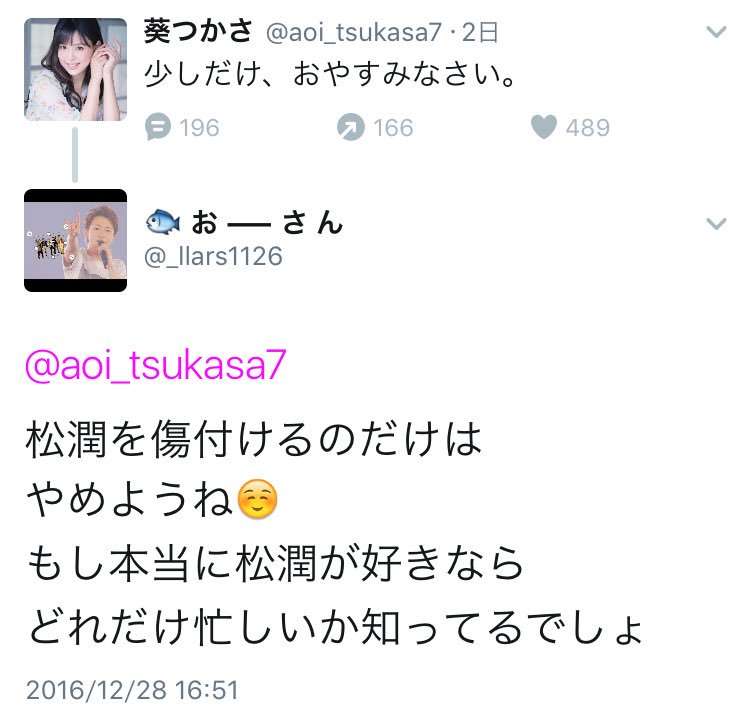Tap the reply speech bubble icon
This screenshot has height=712, width=750.
click(x=158, y=127)
